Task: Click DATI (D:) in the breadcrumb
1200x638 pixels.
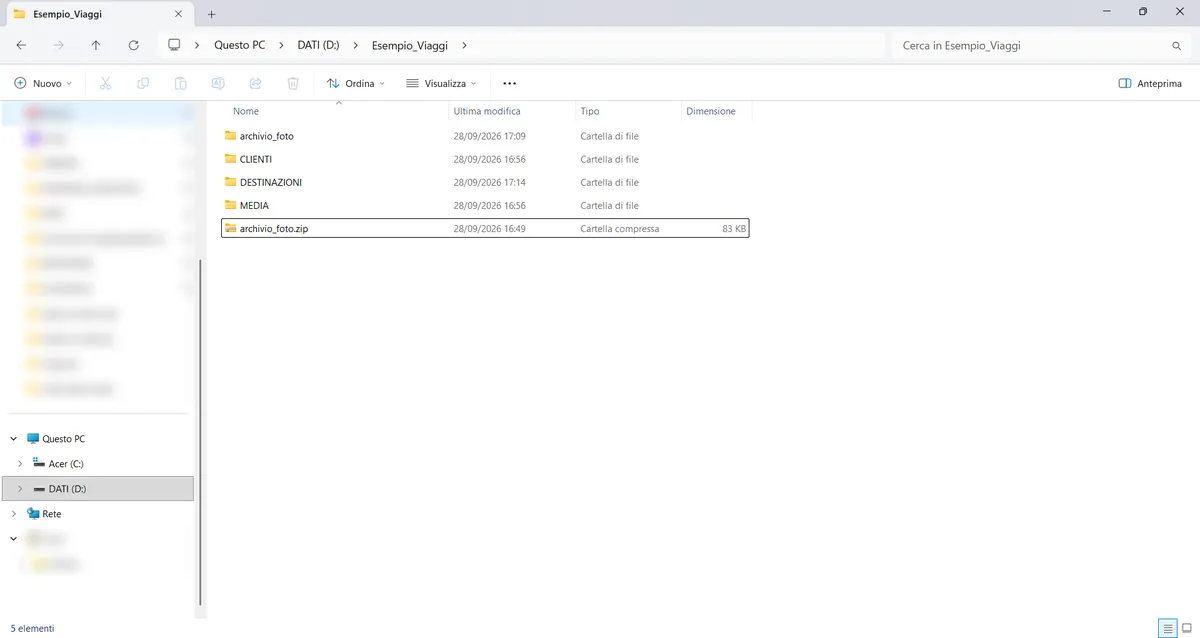Action: click(319, 46)
